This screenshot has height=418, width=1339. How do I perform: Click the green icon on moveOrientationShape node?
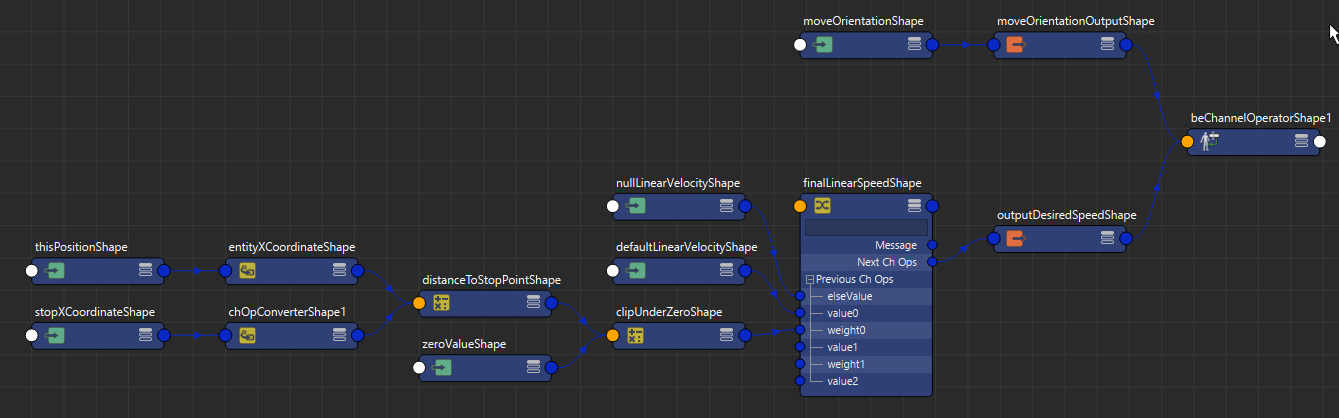click(823, 45)
